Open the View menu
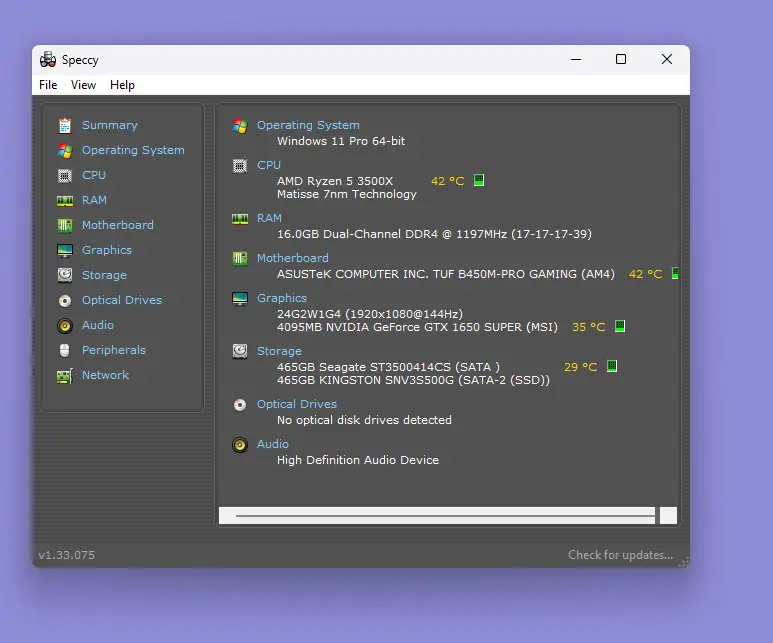 (x=83, y=85)
